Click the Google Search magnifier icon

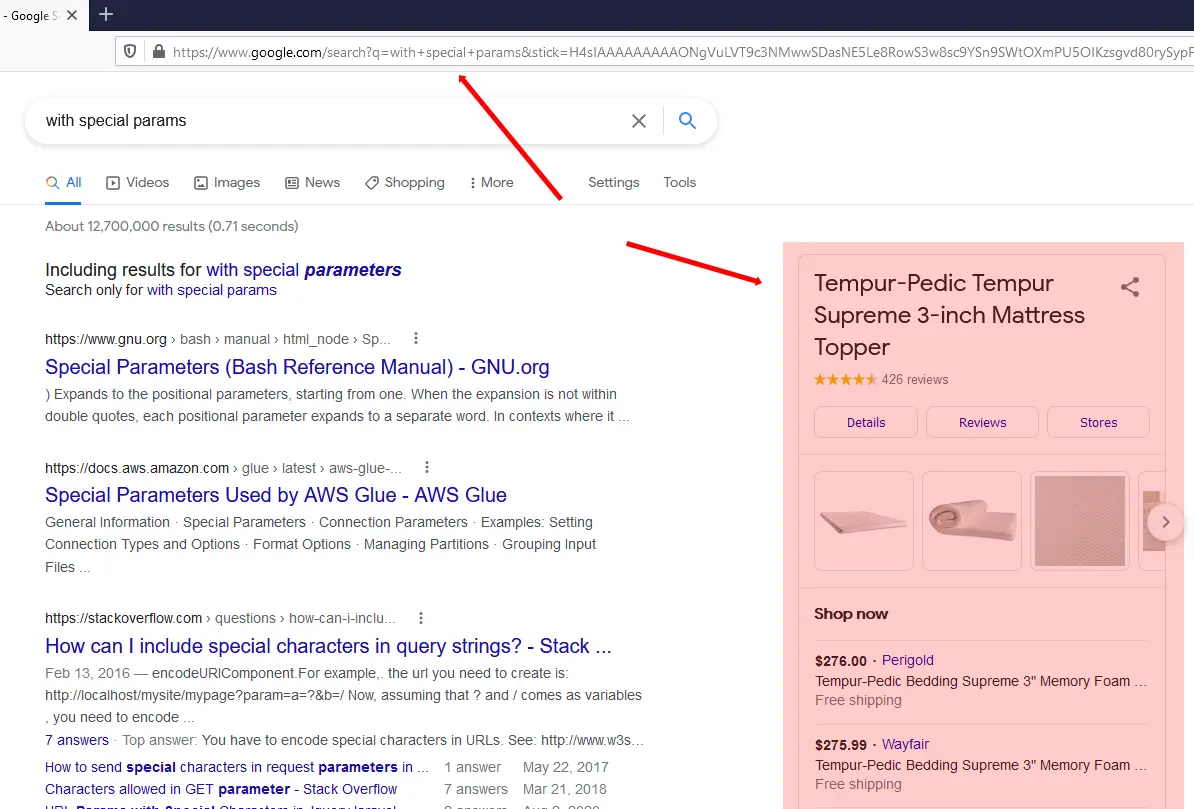[x=688, y=120]
